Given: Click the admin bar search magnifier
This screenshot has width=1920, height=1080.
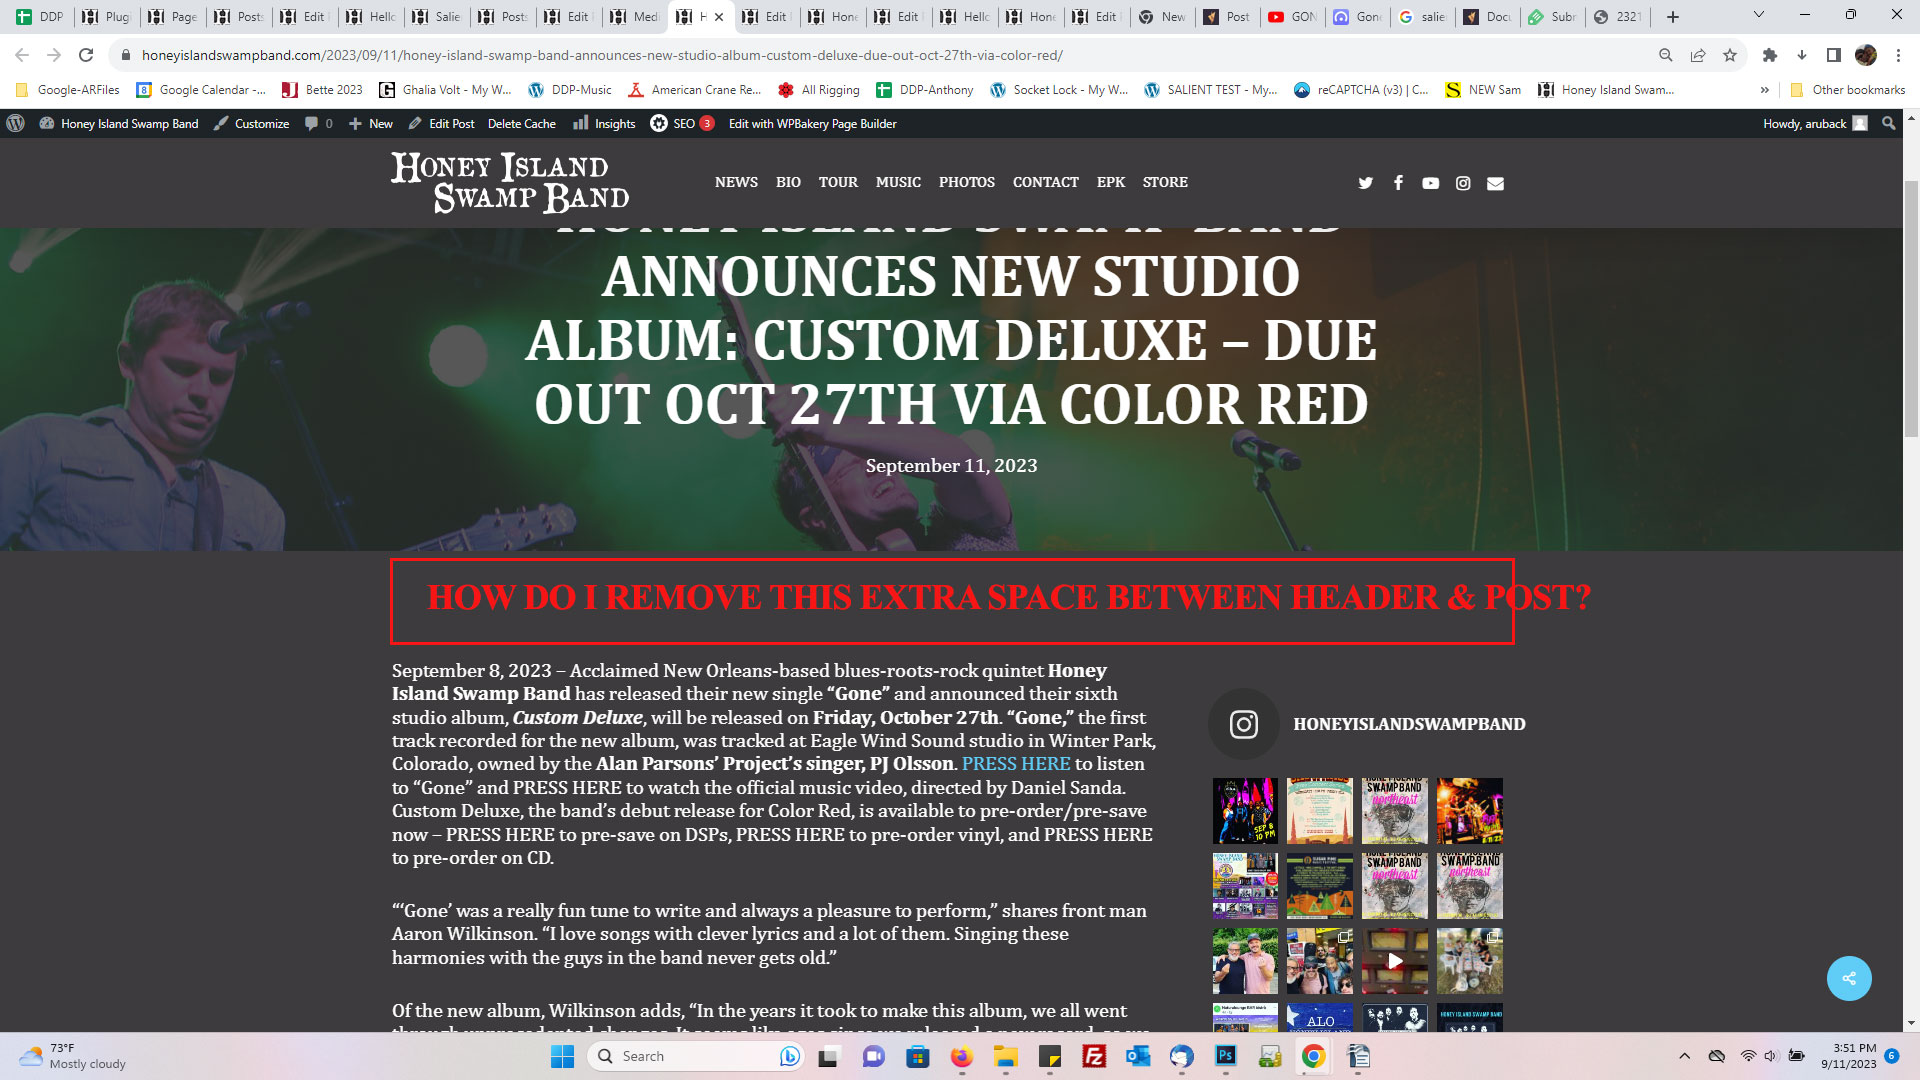Looking at the screenshot, I should [x=1888, y=123].
